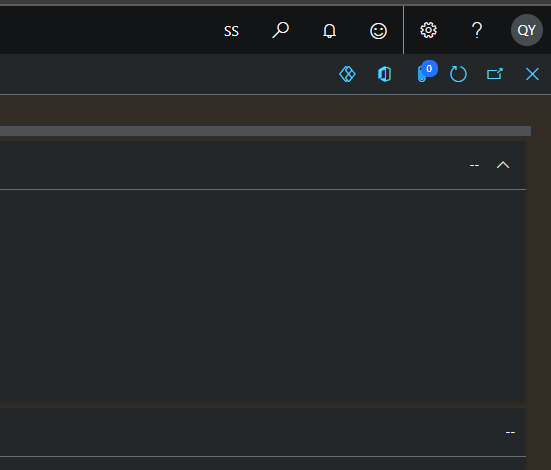This screenshot has width=551, height=470.
Task: Open the form in a new window
Action: pyautogui.click(x=495, y=74)
